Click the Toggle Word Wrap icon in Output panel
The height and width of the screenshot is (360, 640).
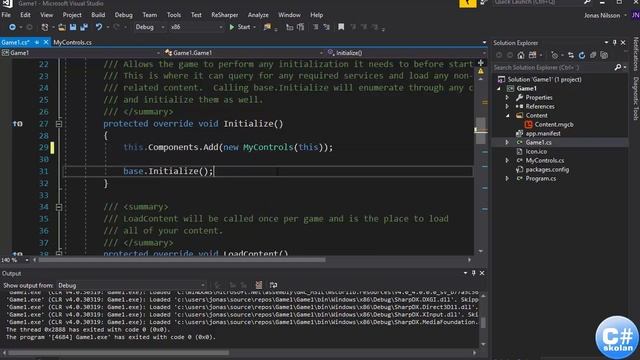tap(273, 285)
